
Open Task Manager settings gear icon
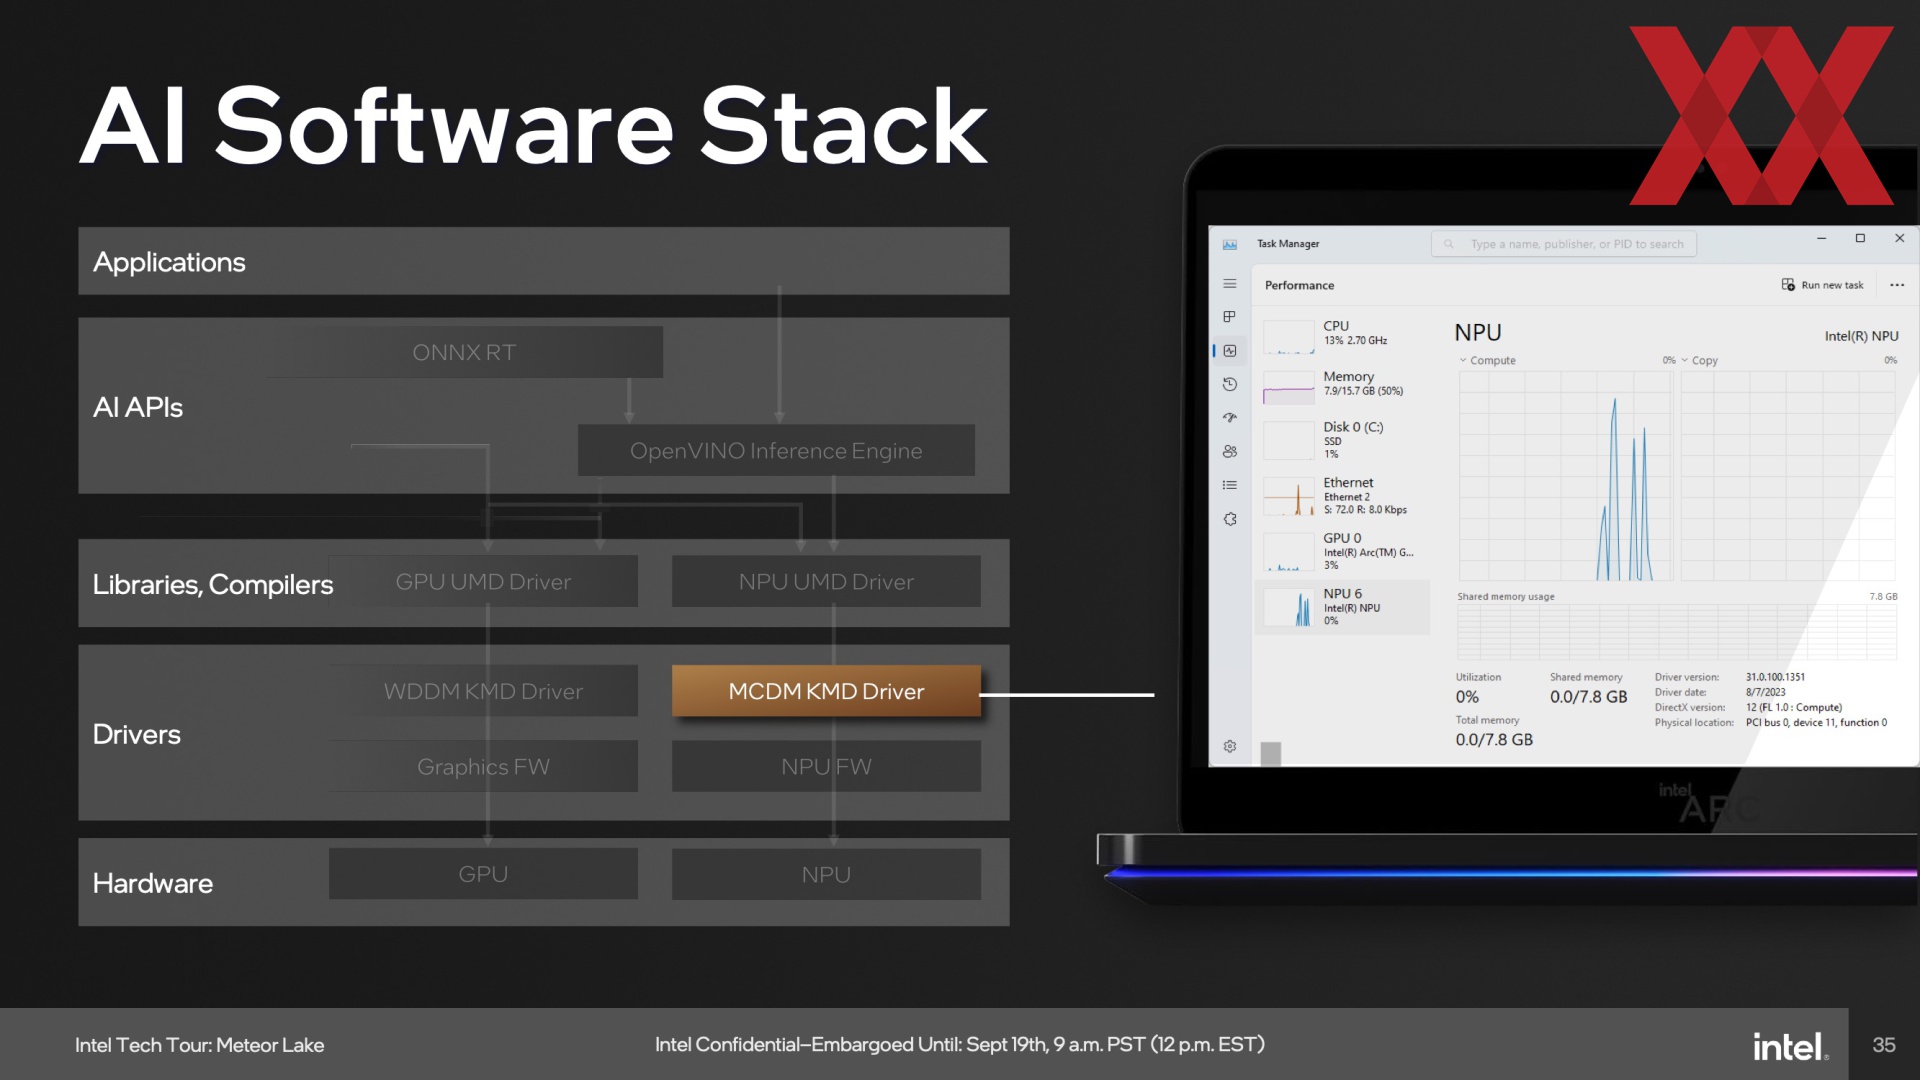tap(1230, 746)
